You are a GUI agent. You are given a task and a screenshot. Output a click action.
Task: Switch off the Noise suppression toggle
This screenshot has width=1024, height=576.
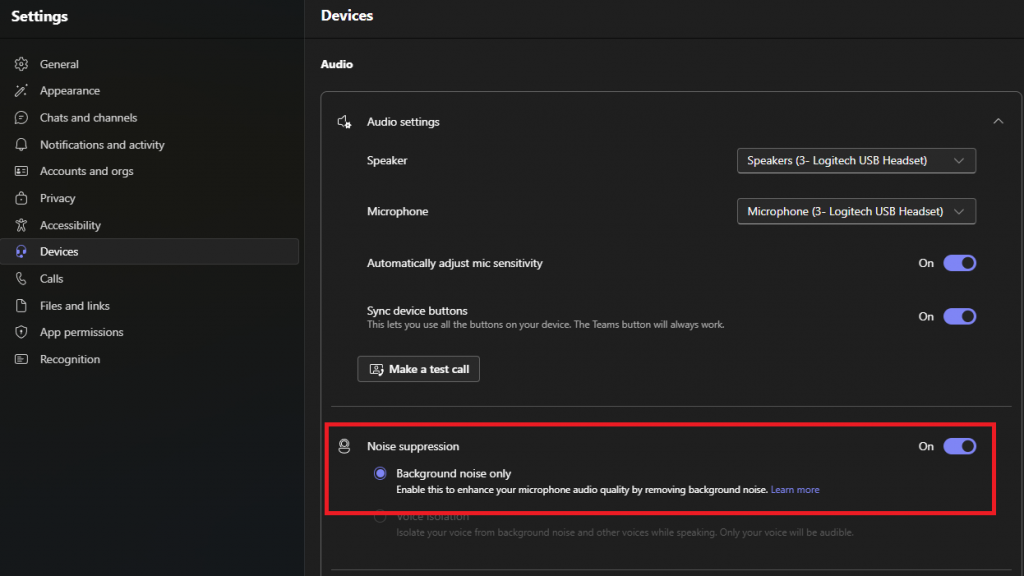click(959, 446)
